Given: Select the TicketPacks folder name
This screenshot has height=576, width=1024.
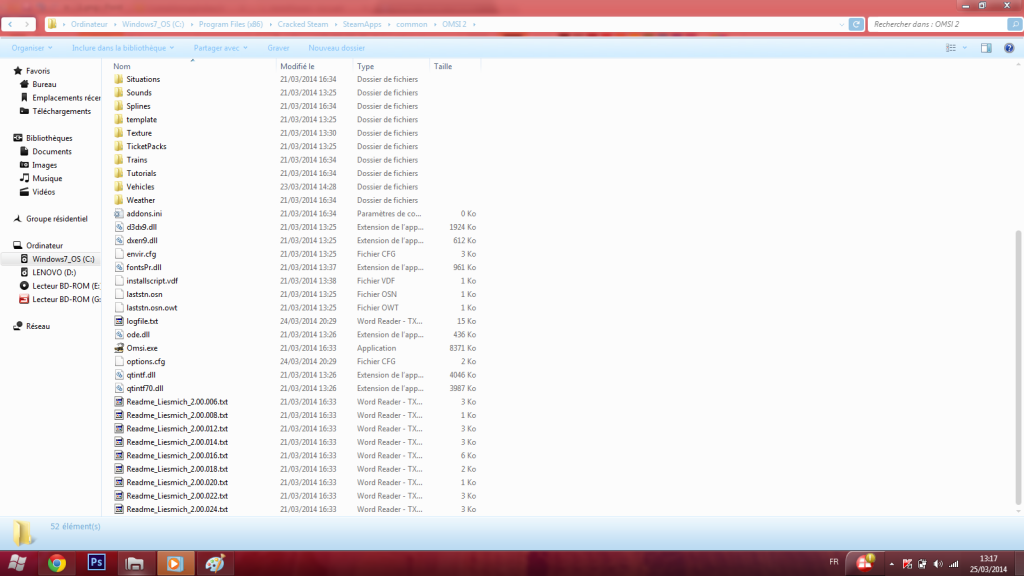Looking at the screenshot, I should click(146, 146).
